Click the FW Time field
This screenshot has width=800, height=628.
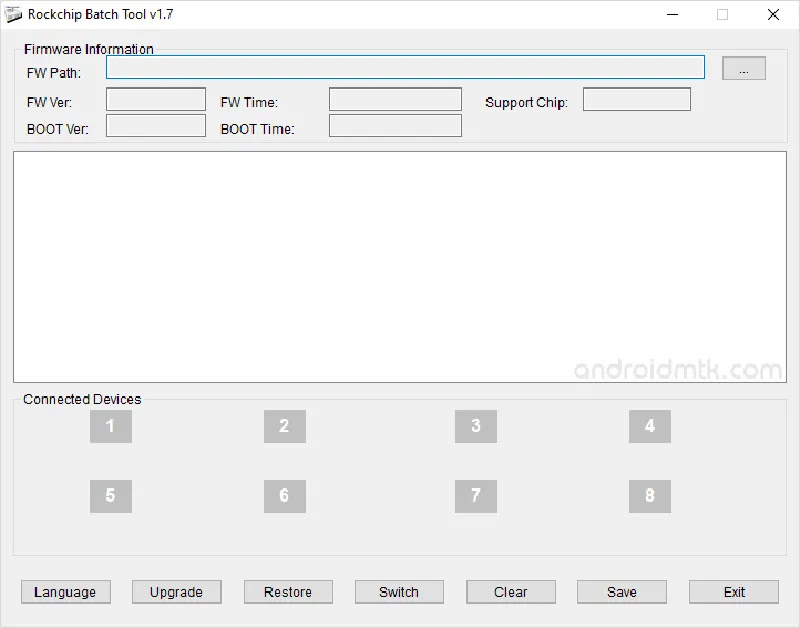point(395,99)
